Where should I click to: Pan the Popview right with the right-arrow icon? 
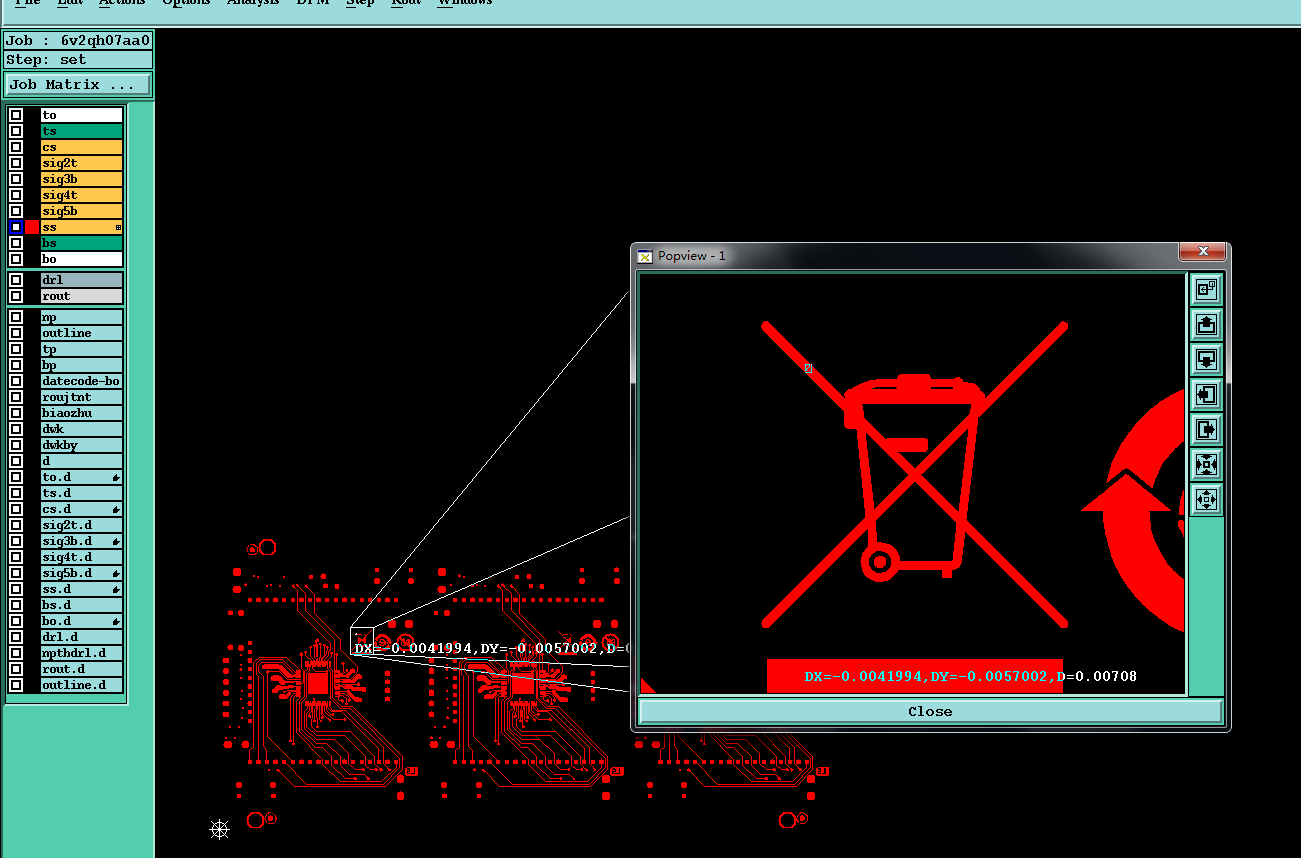[x=1206, y=429]
